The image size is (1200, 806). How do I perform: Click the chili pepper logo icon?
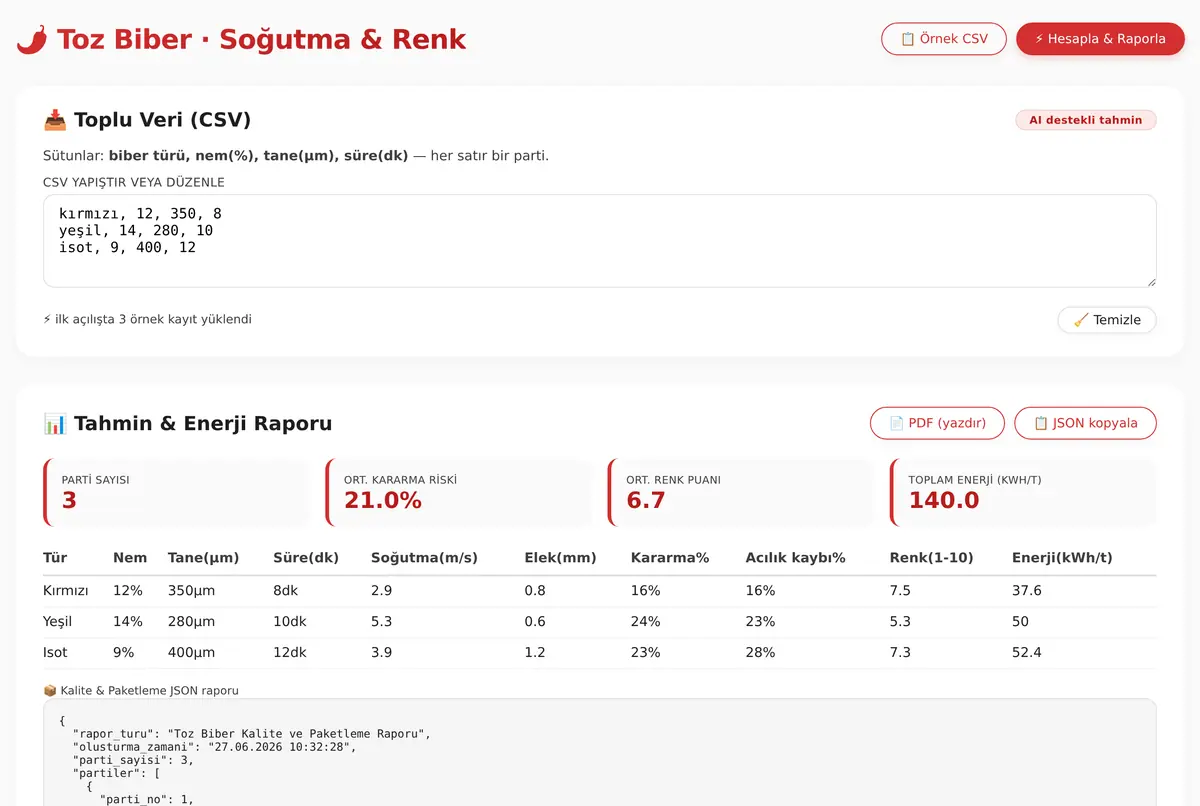point(32,39)
